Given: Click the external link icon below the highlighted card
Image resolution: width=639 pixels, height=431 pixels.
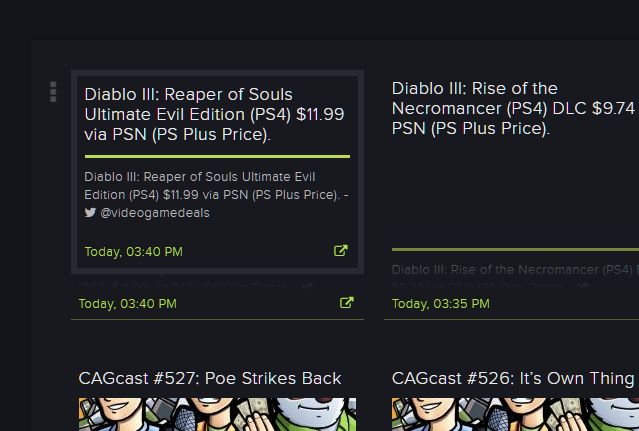Looking at the screenshot, I should pos(347,303).
